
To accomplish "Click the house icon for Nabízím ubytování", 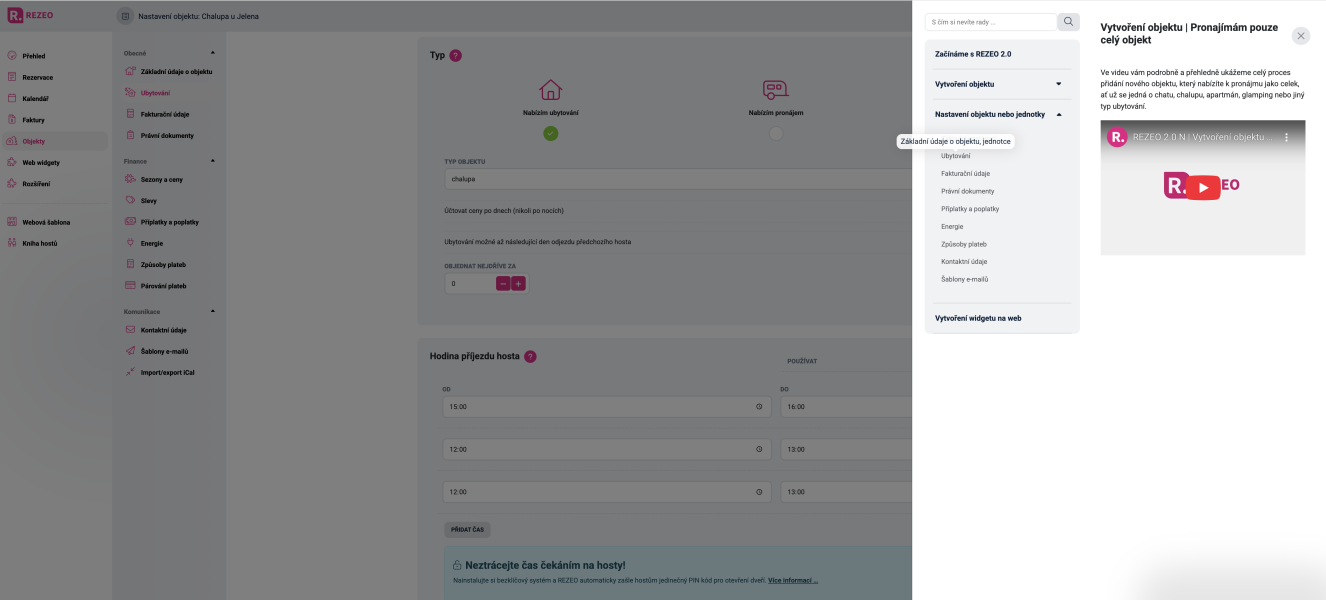I will [x=550, y=90].
